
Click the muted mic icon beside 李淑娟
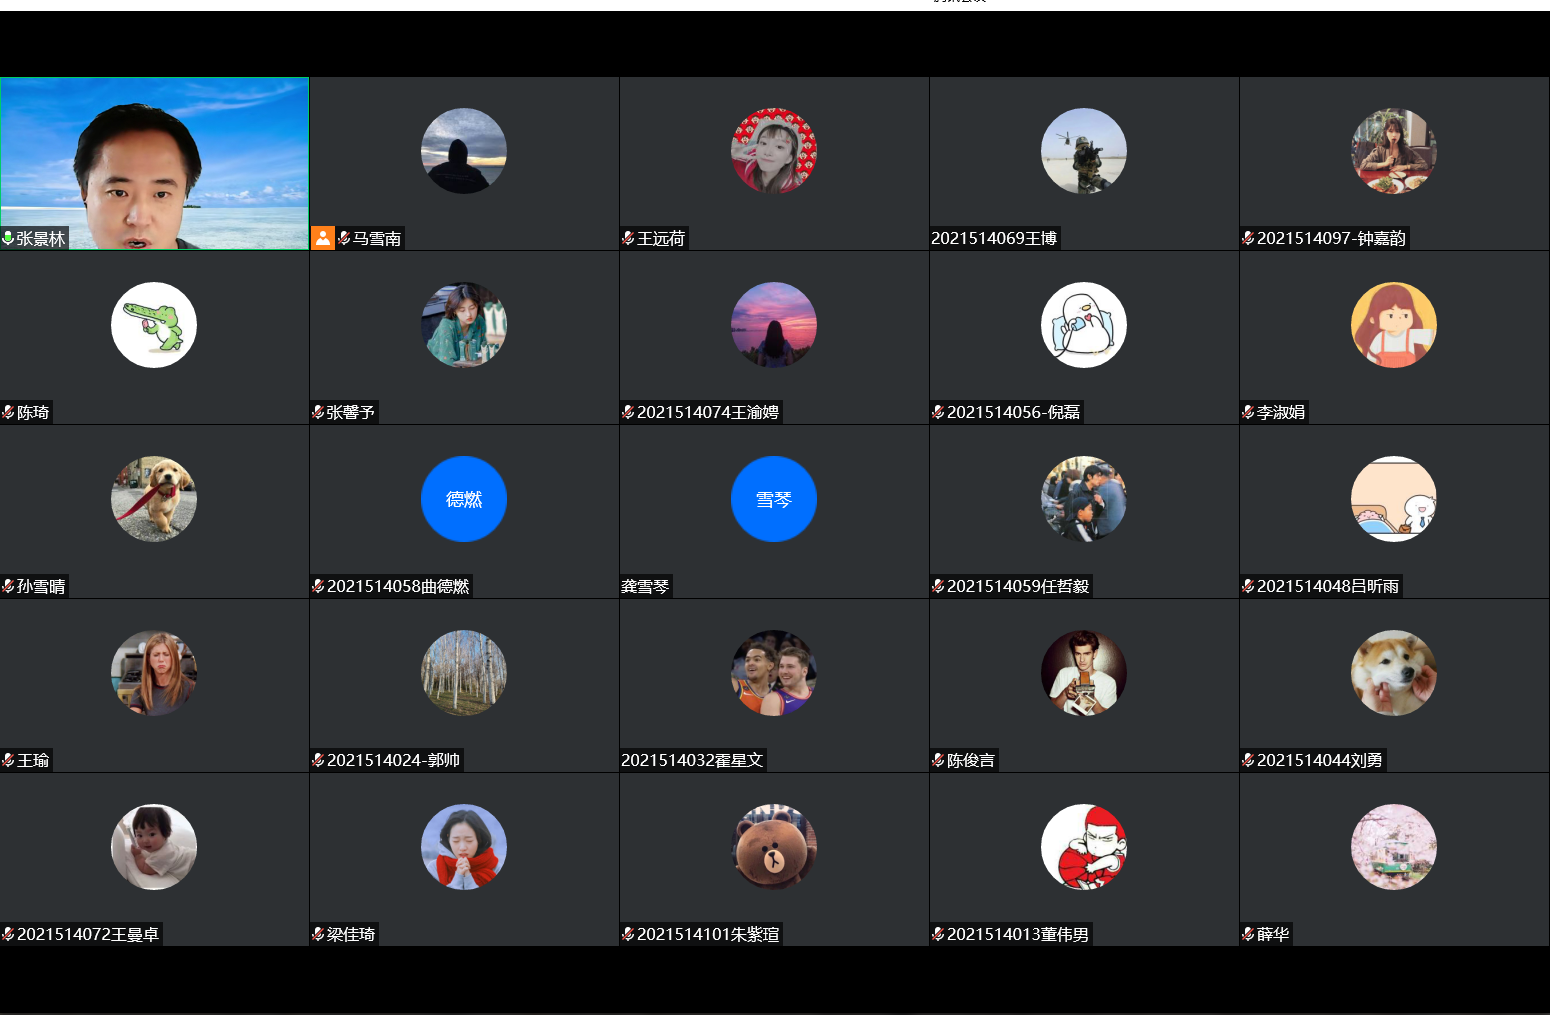pos(1248,412)
